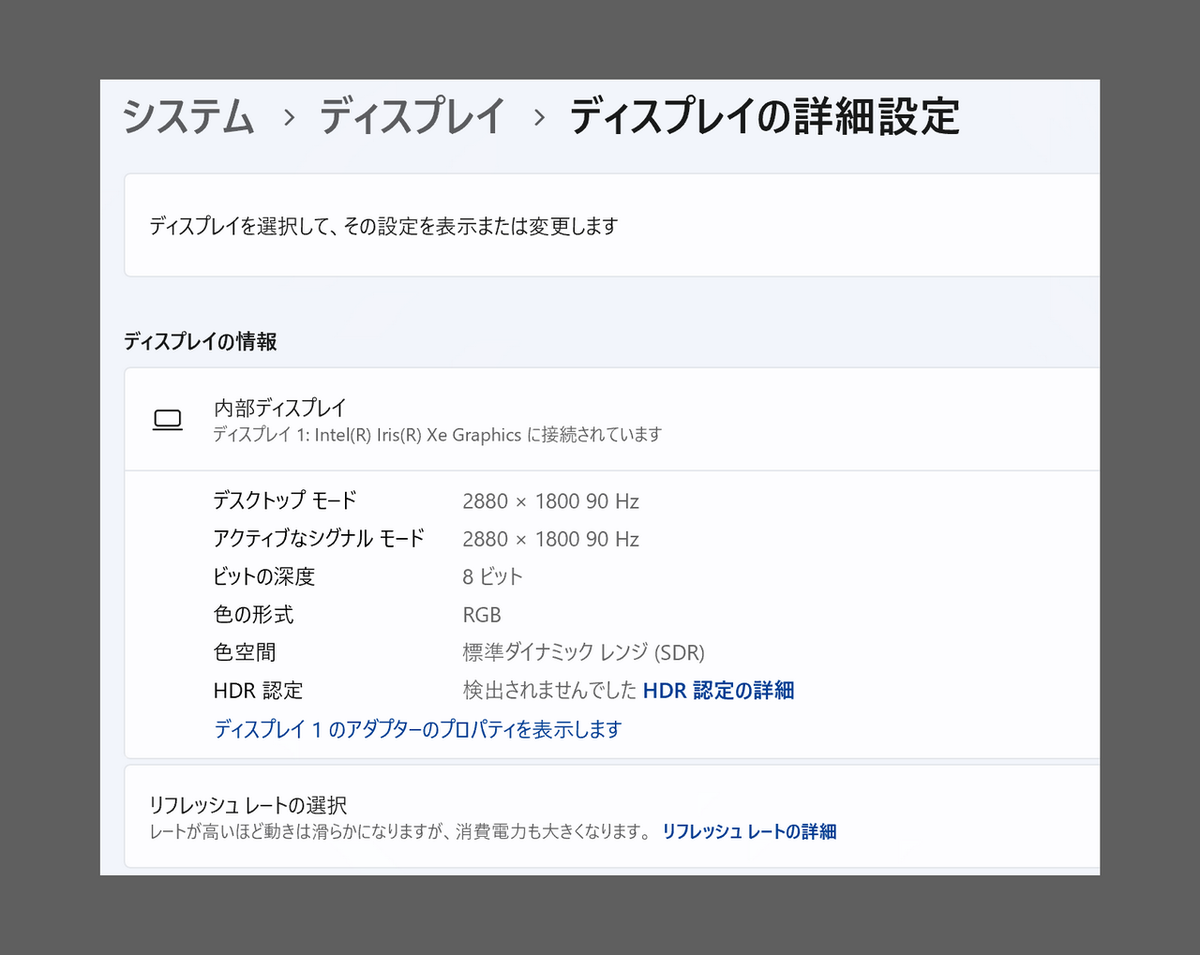The height and width of the screenshot is (955, 1200).
Task: Open リフレッシュ レートの詳細 link
Action: (749, 832)
